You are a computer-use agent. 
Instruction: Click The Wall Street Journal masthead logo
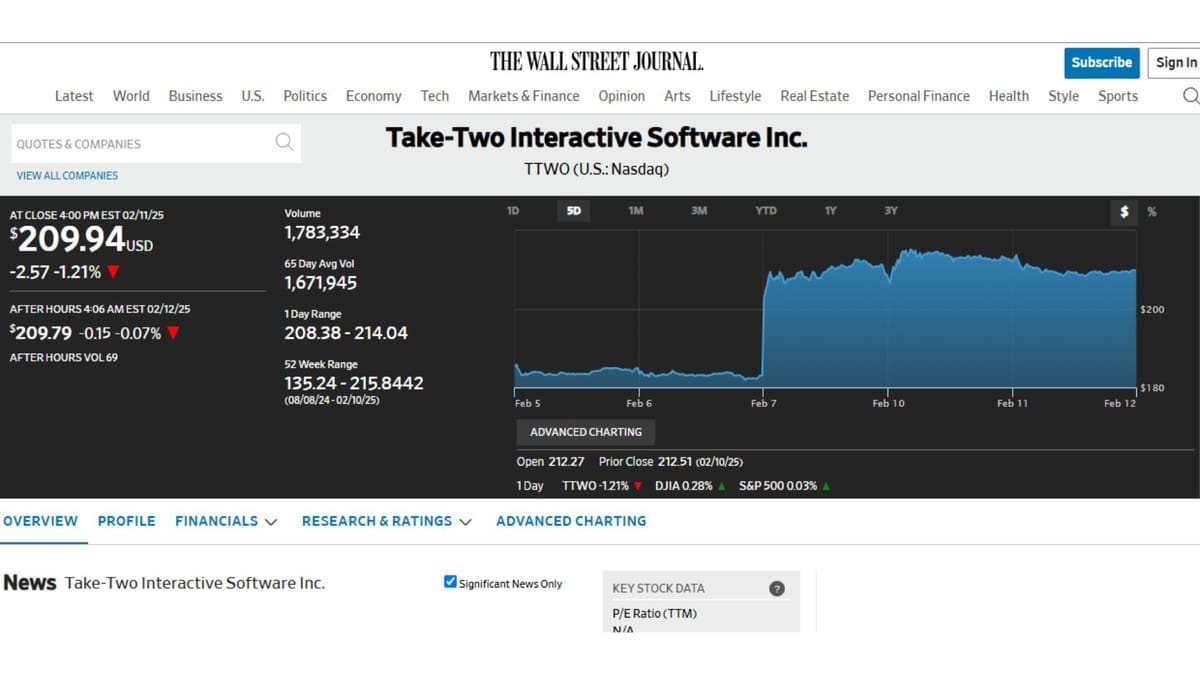click(596, 61)
